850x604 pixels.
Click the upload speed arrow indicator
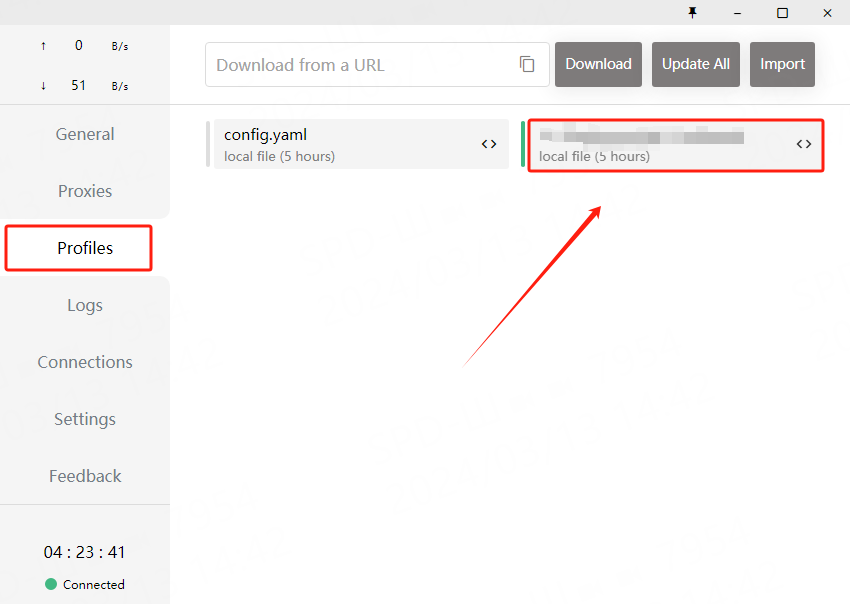click(x=43, y=46)
